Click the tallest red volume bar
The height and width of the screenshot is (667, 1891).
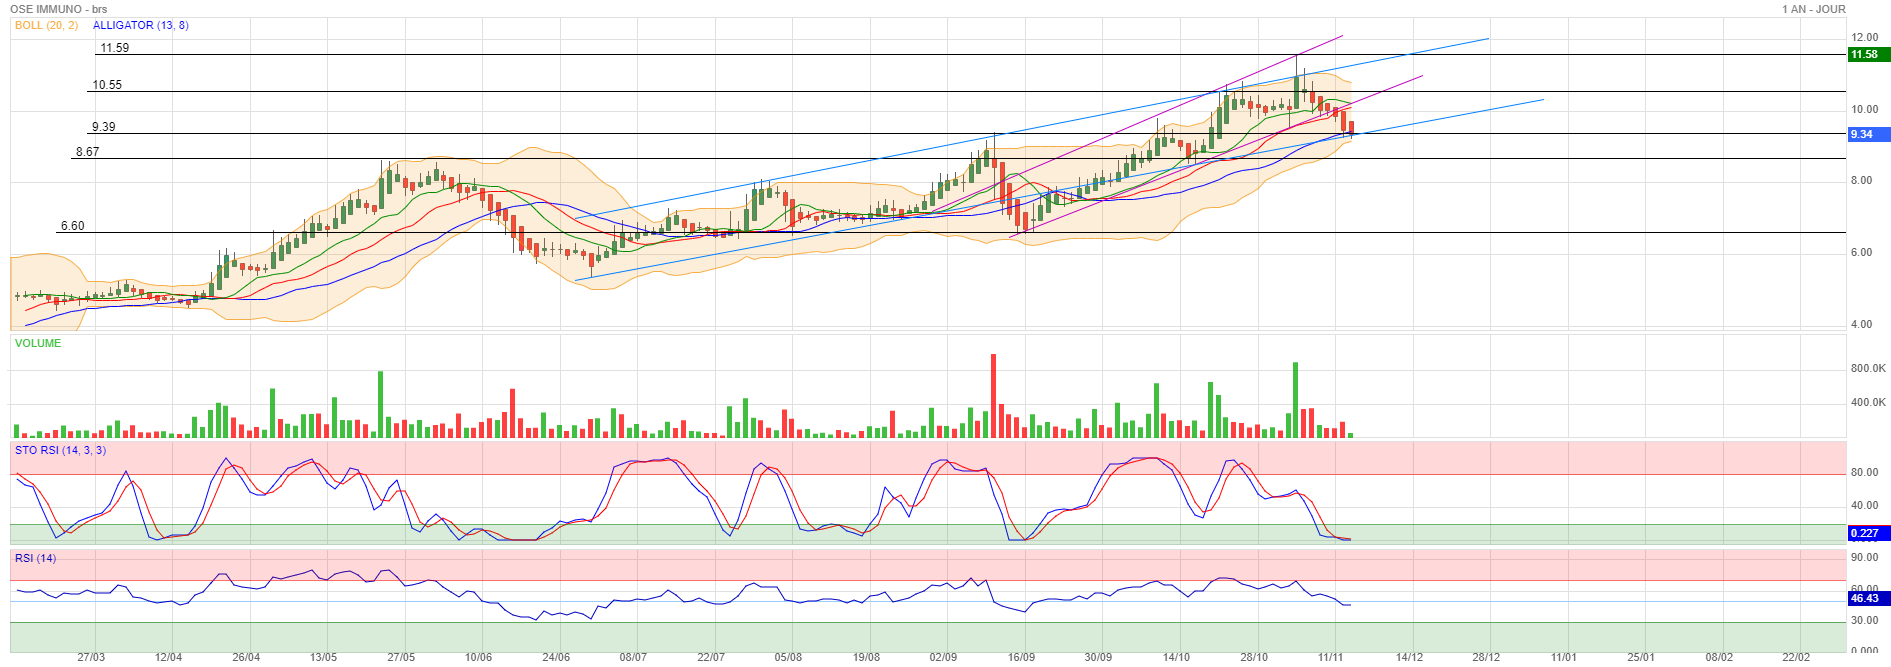click(993, 396)
